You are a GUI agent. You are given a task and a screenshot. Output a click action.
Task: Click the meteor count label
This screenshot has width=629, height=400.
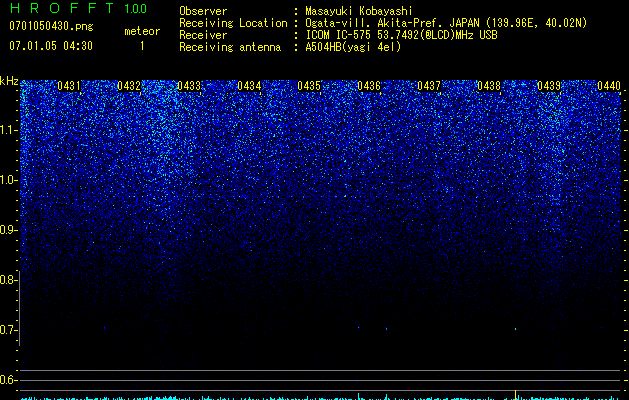click(x=142, y=31)
